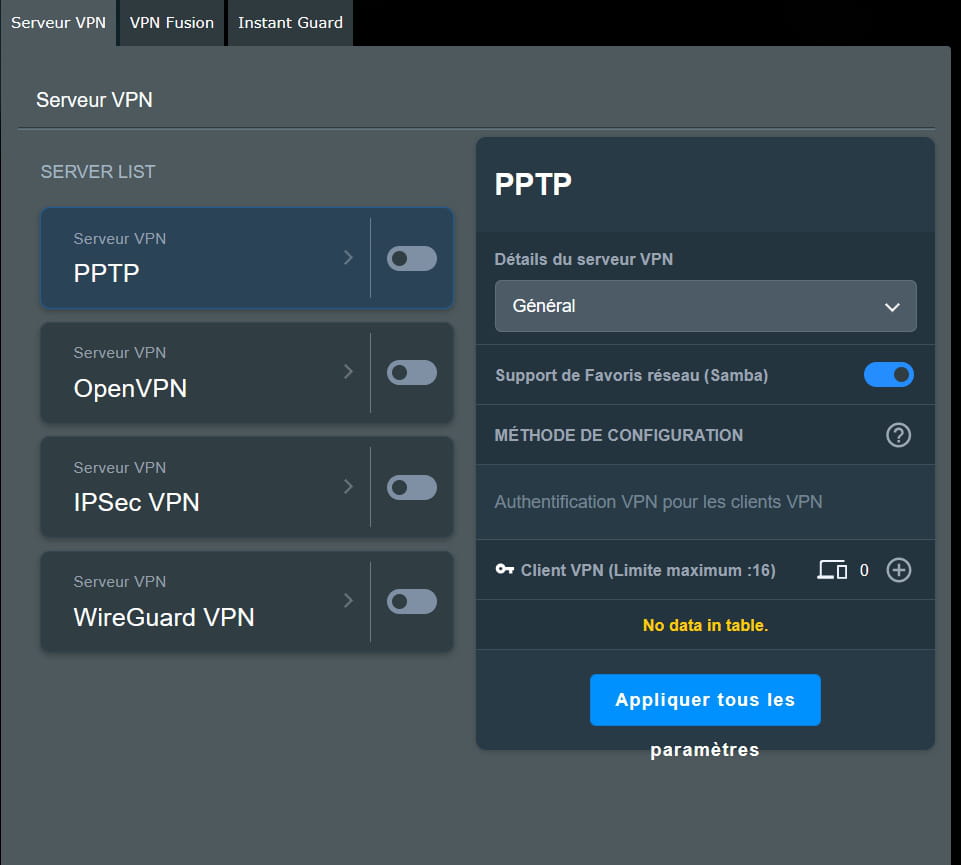Screen dimensions: 961x865
Task: Expand PPTP entry via chevron arrow
Action: coord(348,258)
